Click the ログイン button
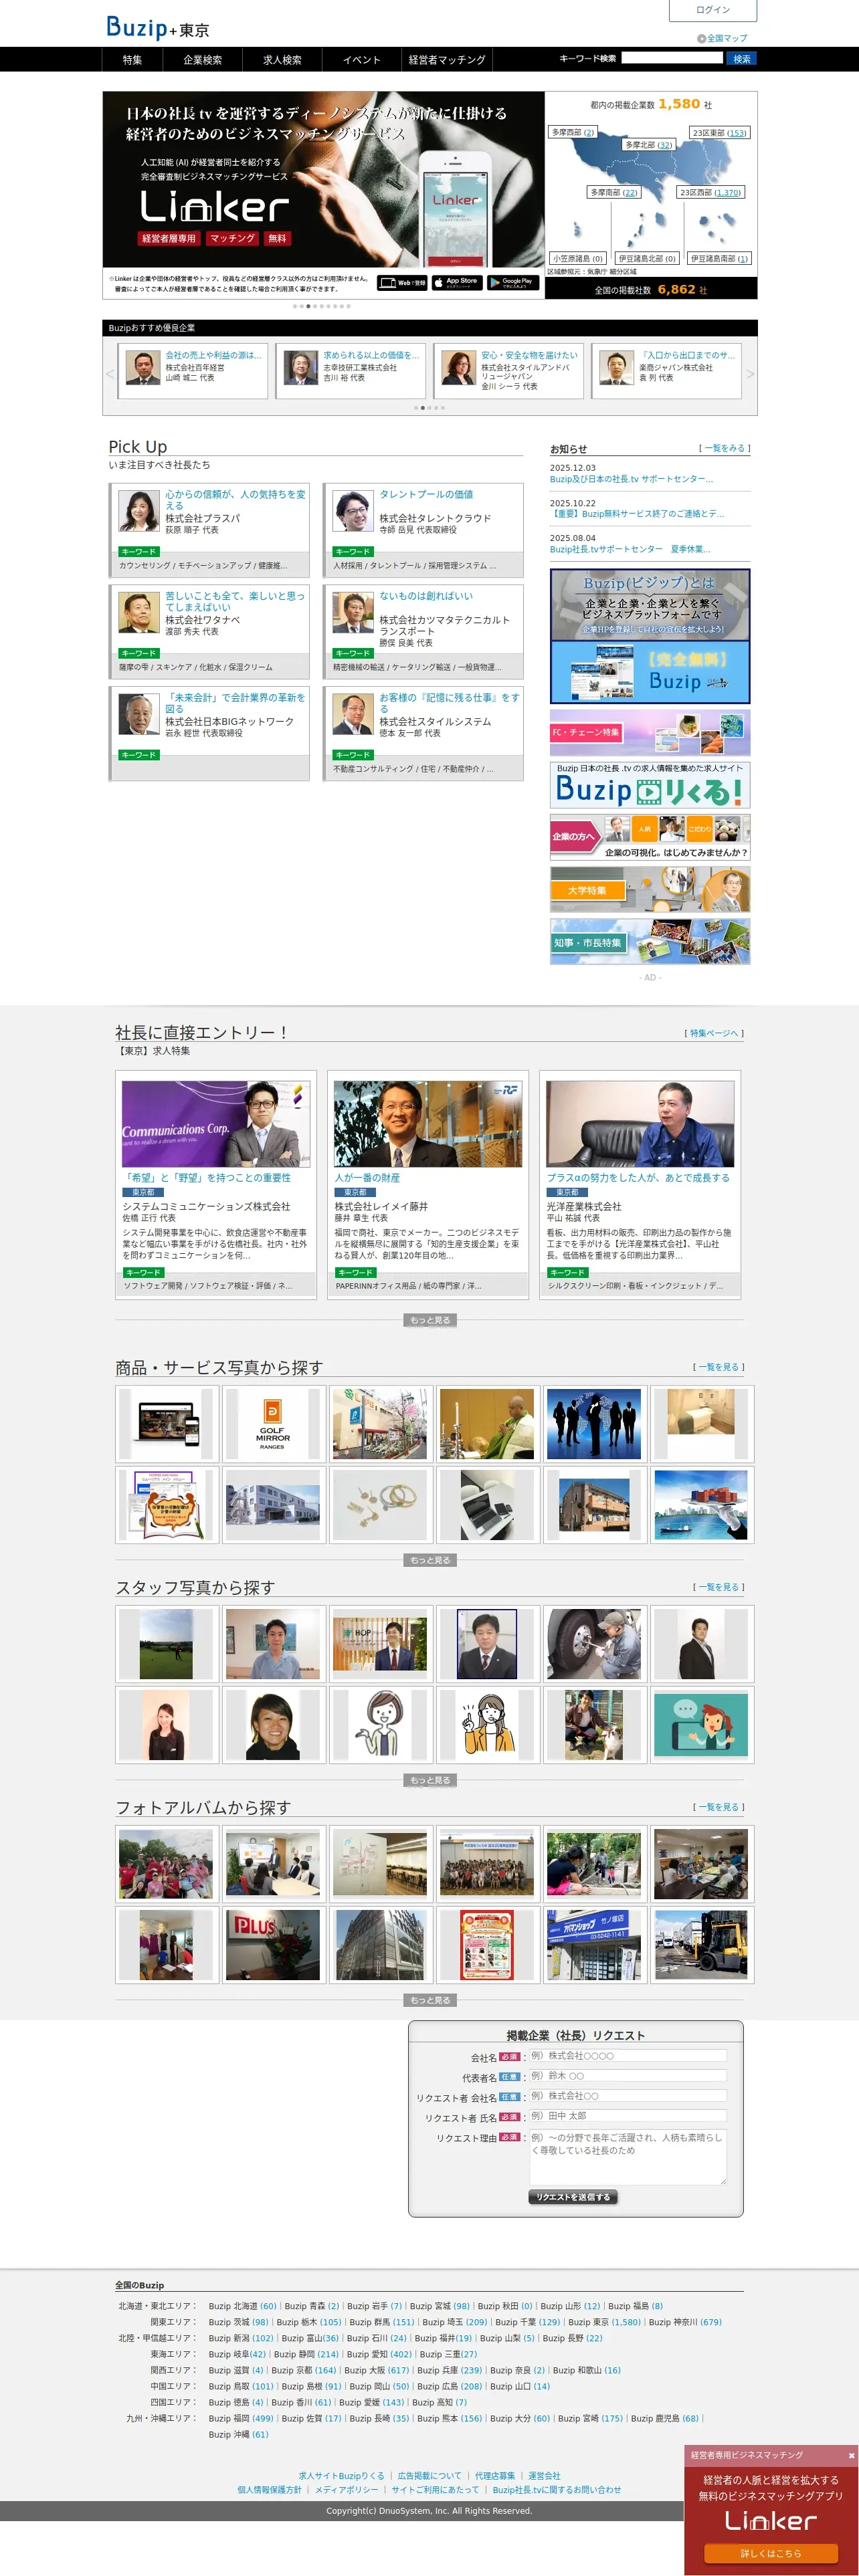This screenshot has height=2576, width=859. 712,10
